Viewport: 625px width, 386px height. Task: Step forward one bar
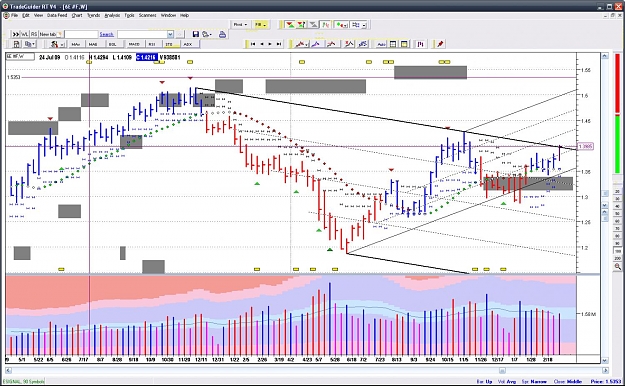point(270,44)
